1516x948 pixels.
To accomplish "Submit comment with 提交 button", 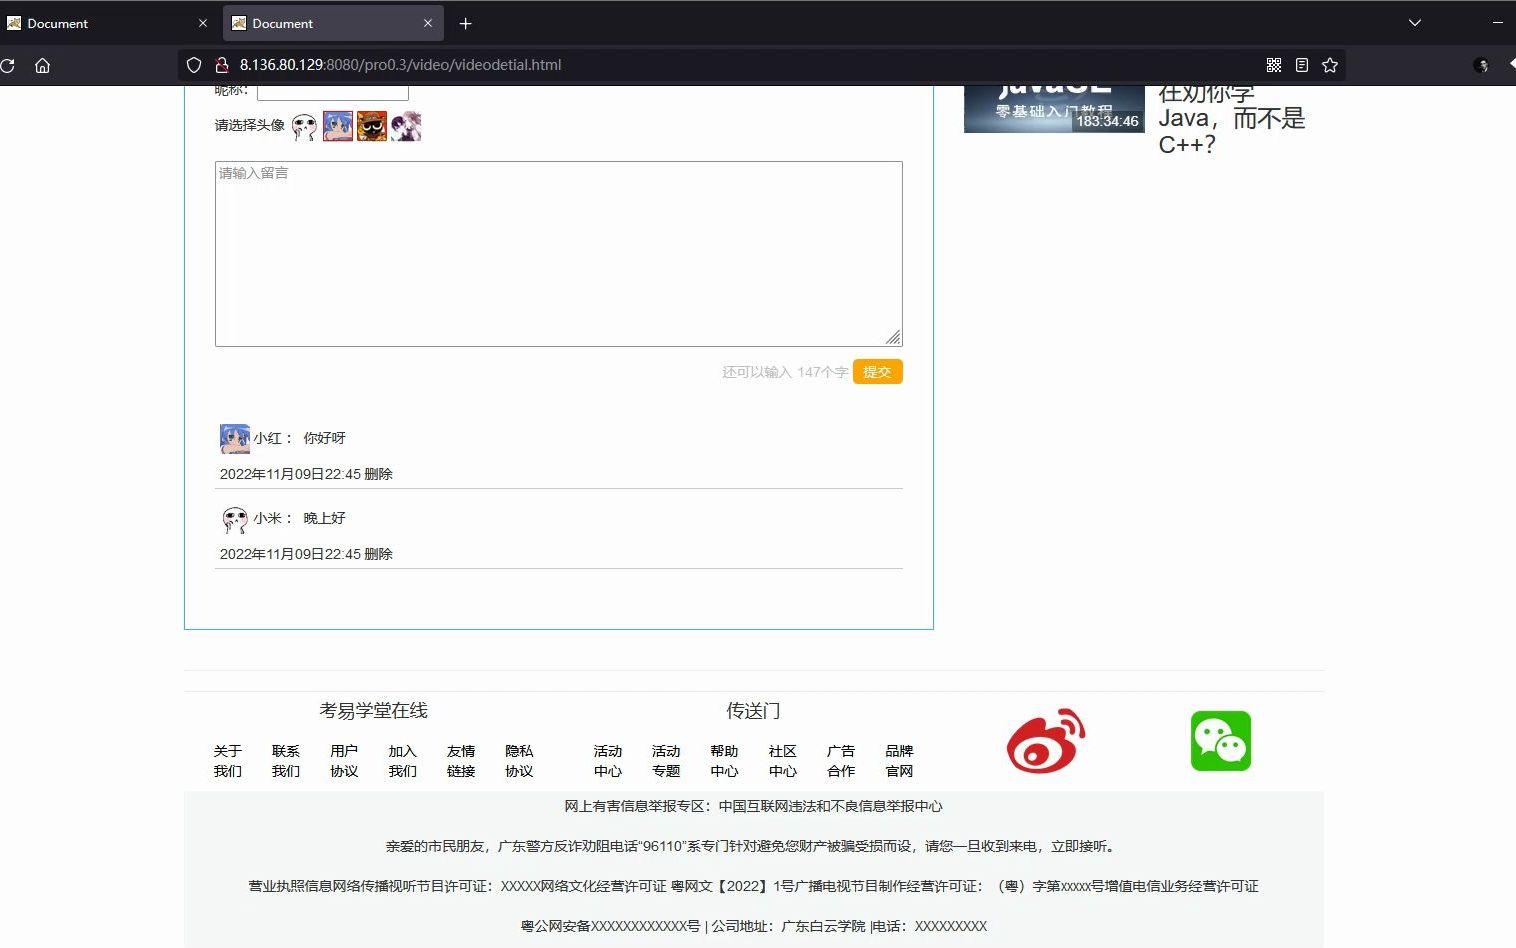I will (878, 372).
